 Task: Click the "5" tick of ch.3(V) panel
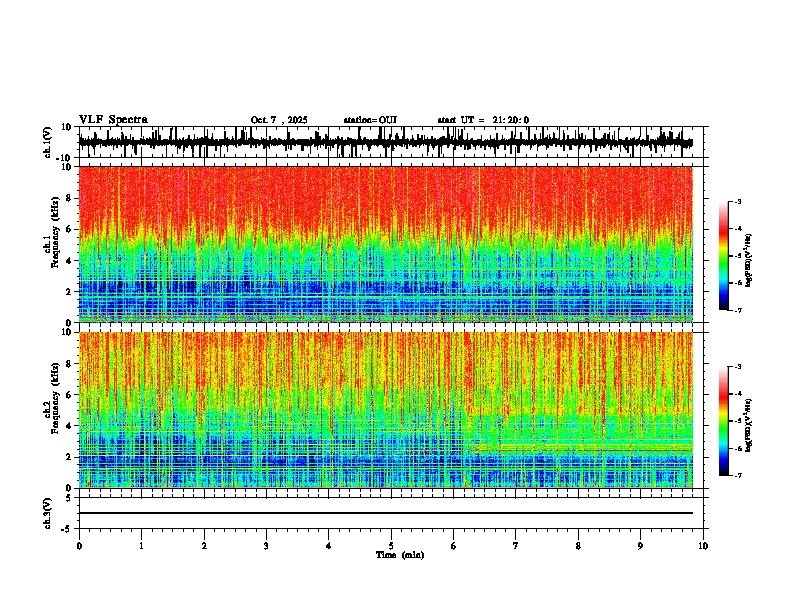pyautogui.click(x=69, y=497)
